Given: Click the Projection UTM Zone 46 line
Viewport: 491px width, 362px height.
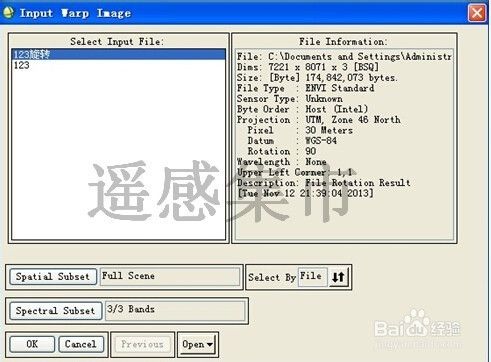Looking at the screenshot, I should click(319, 120).
